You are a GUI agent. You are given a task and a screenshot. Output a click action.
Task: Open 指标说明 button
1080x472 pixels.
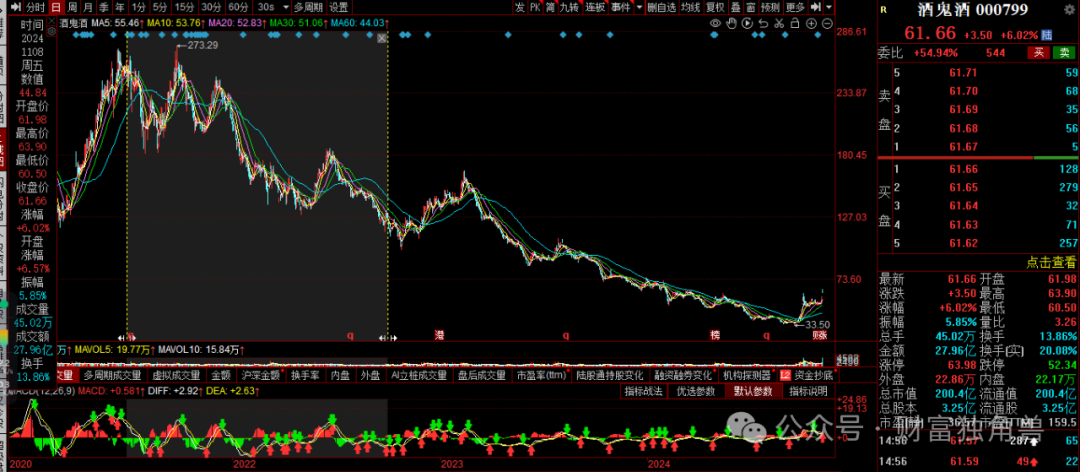pos(807,391)
